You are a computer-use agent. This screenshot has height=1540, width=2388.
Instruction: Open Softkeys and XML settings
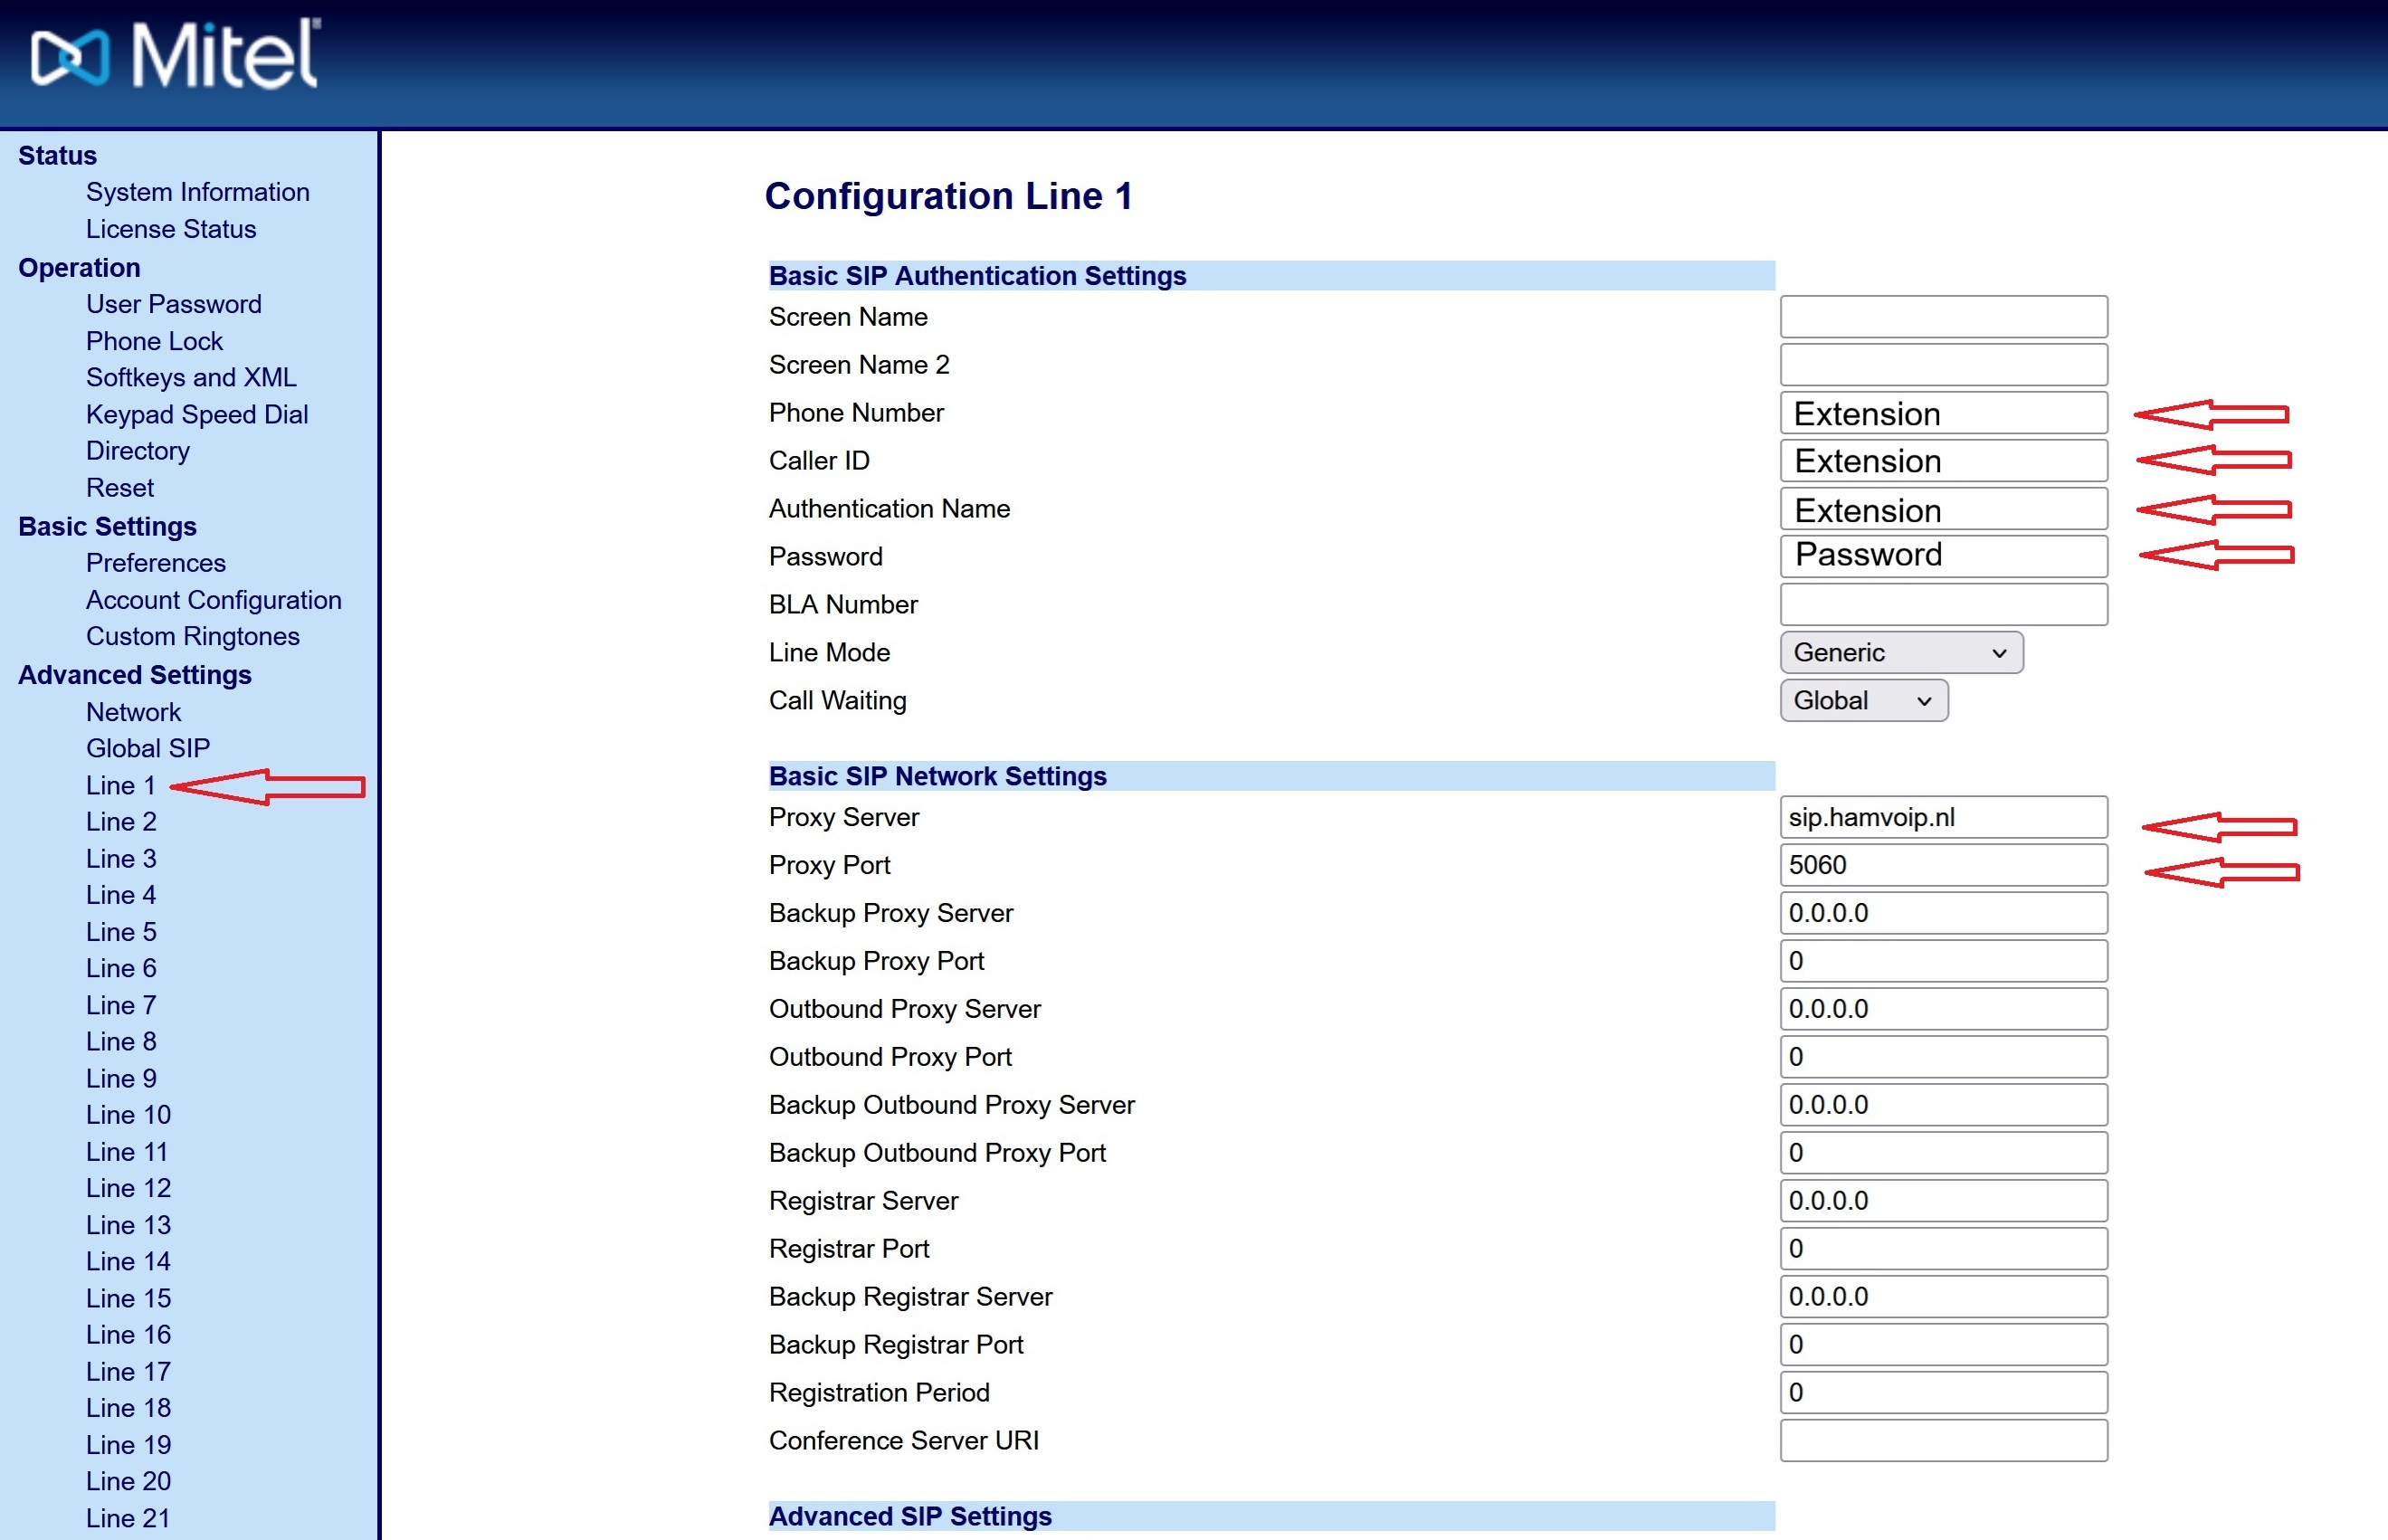[x=191, y=377]
